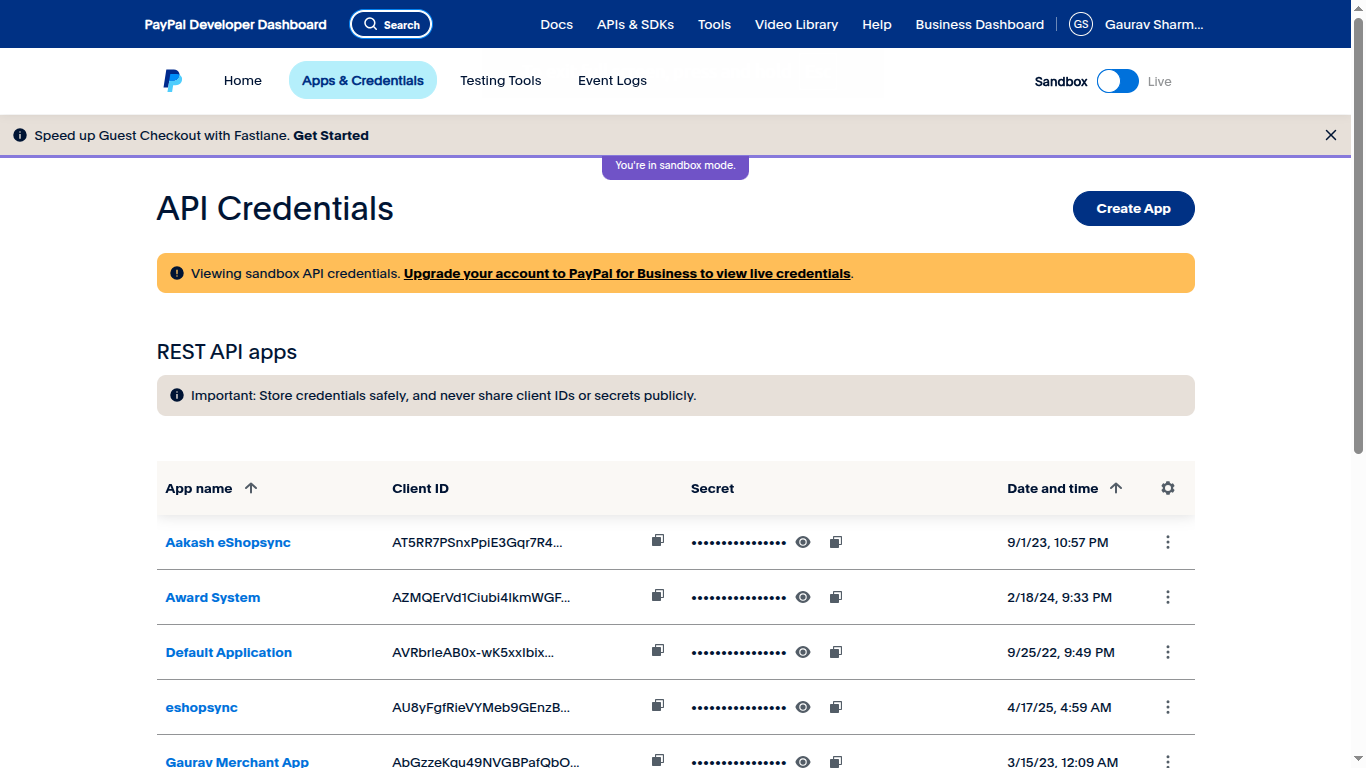Show the secret for eshopsync
1366x768 pixels.
(x=802, y=706)
